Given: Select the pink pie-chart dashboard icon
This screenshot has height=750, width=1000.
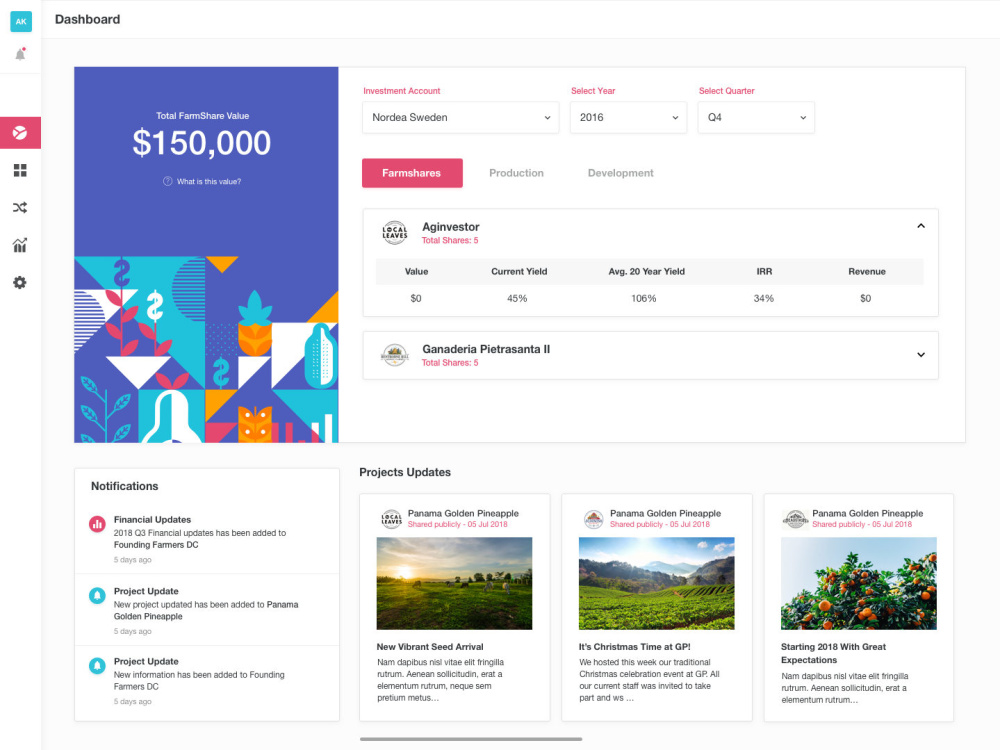Looking at the screenshot, I should (20, 132).
